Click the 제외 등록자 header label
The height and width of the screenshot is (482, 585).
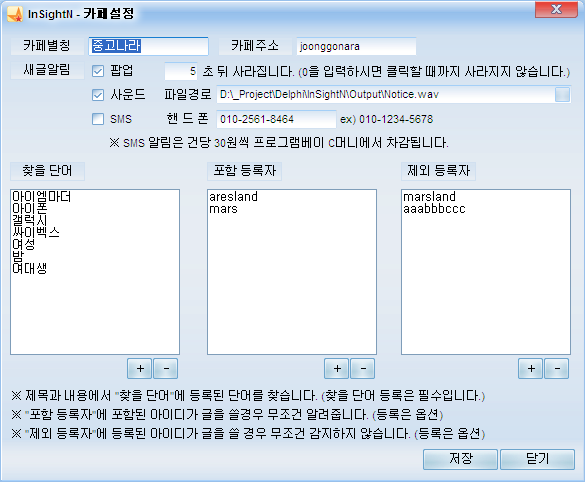tap(438, 171)
